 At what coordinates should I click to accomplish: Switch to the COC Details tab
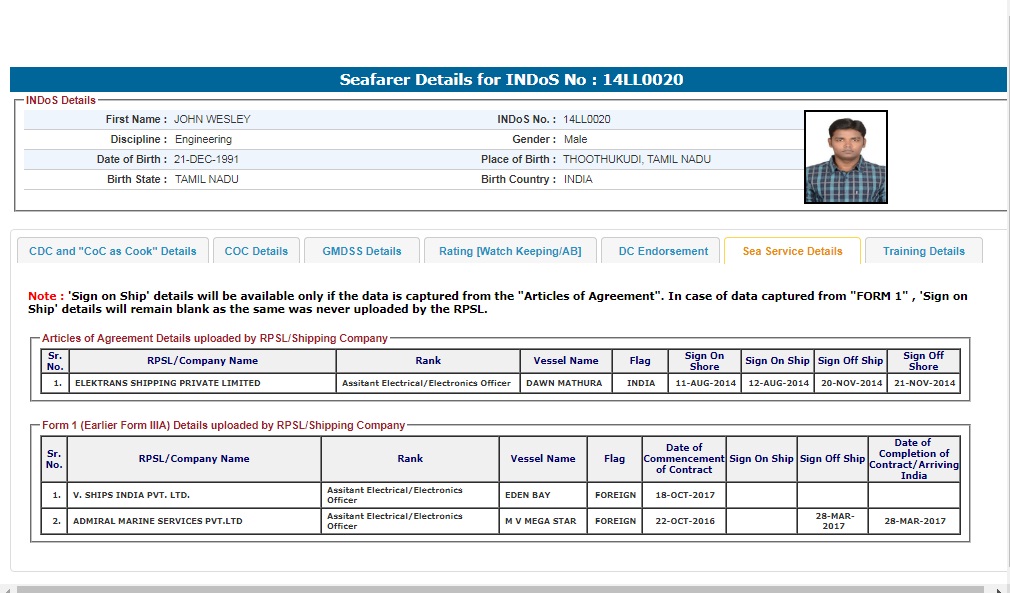click(256, 251)
